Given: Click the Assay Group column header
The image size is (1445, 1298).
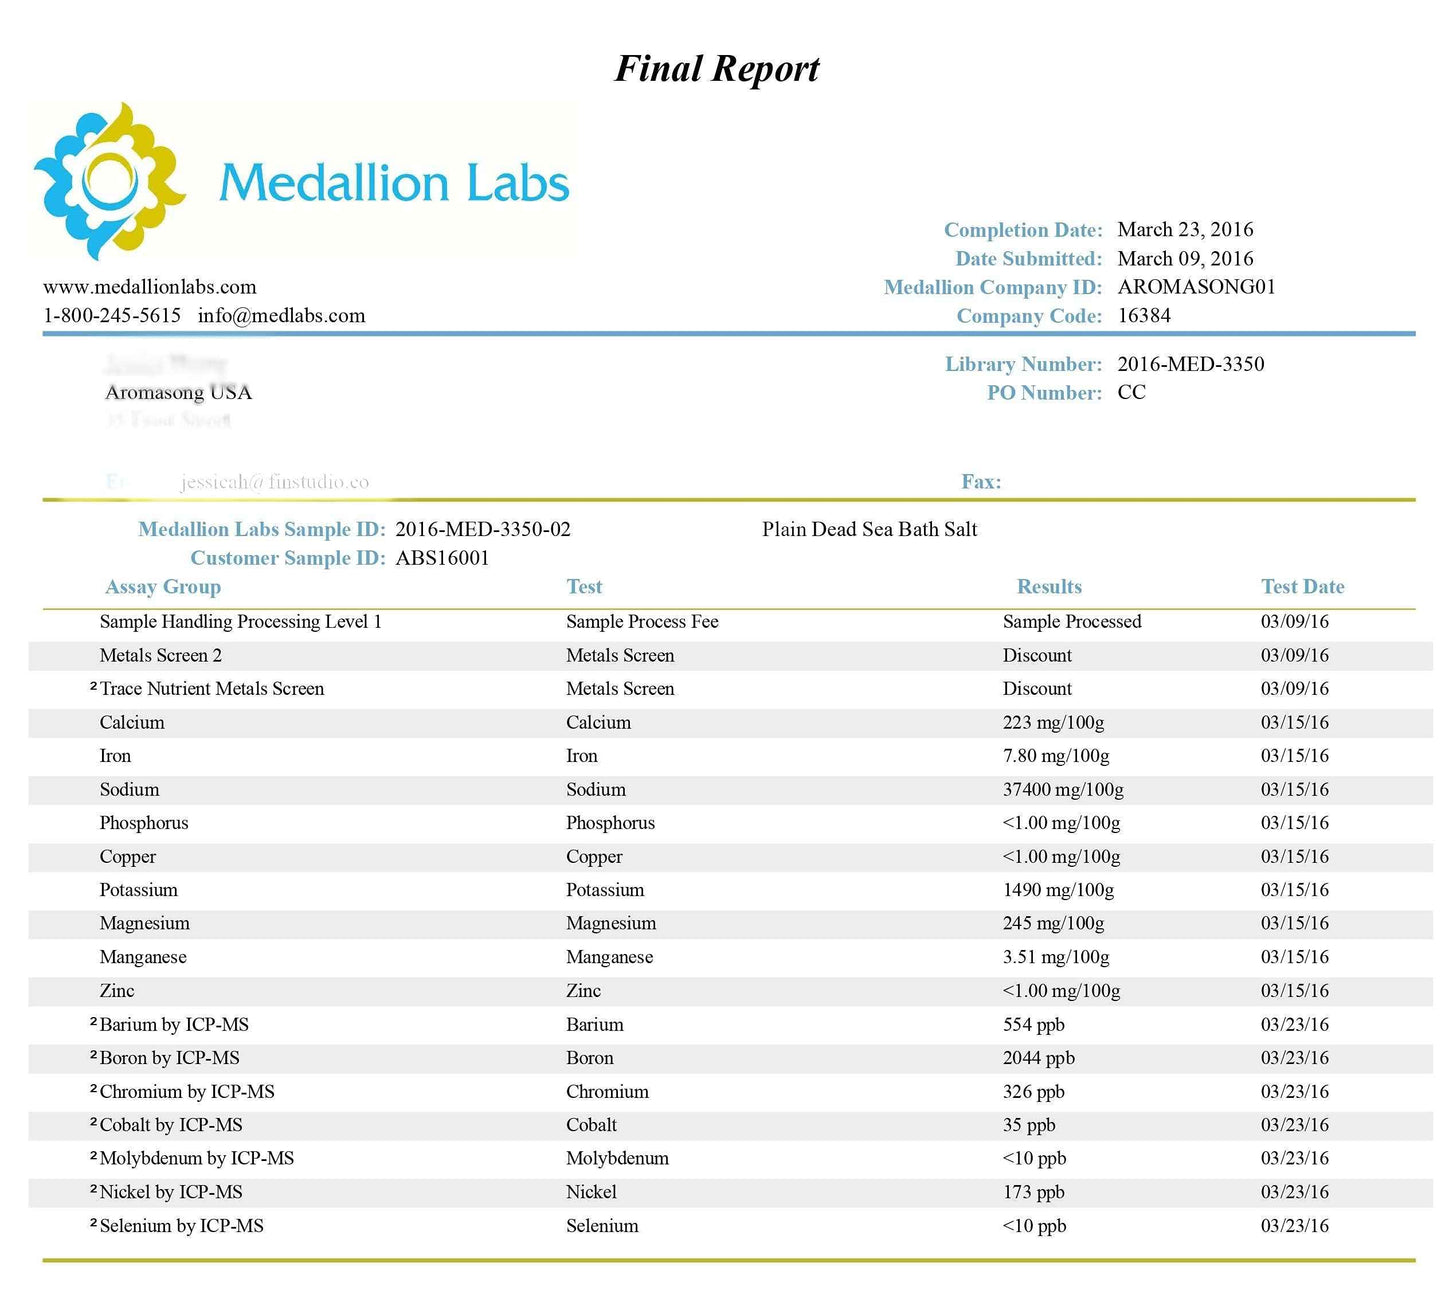Looking at the screenshot, I should (163, 587).
